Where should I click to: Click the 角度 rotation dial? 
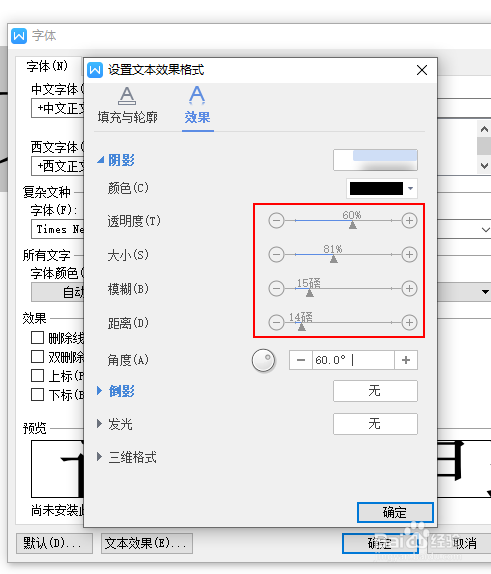(x=263, y=360)
